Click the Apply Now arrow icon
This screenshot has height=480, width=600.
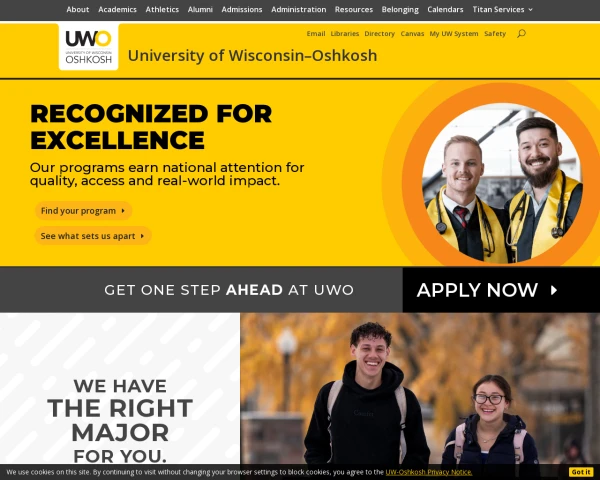click(554, 291)
